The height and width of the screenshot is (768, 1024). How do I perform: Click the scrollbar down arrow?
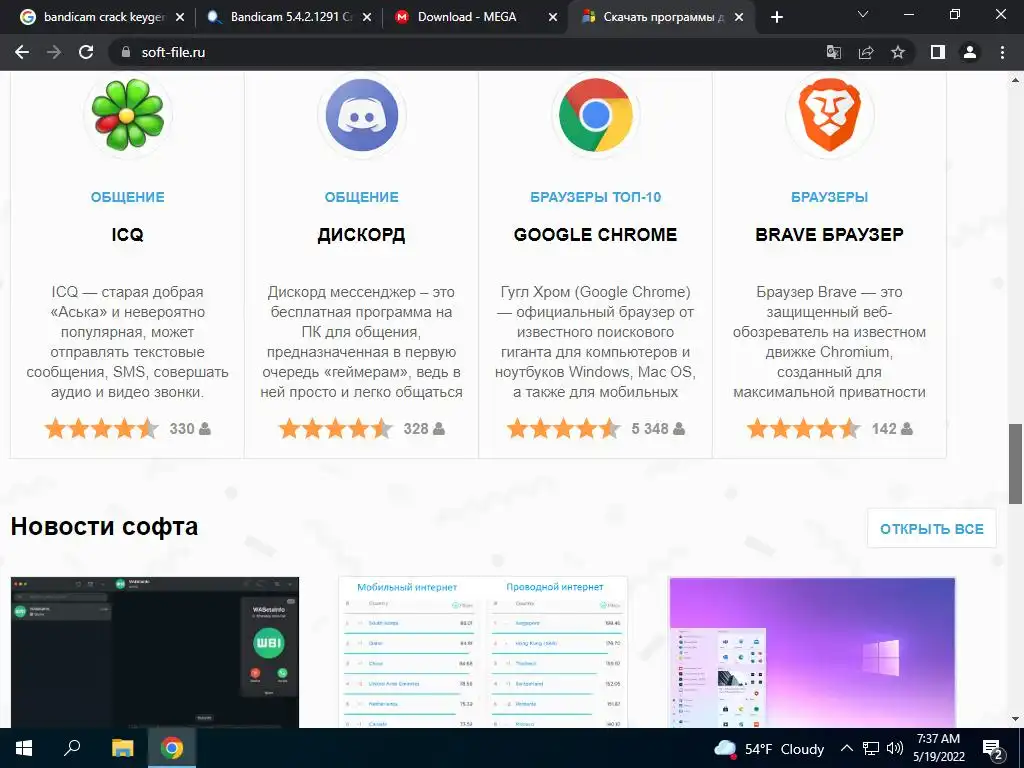click(1016, 719)
